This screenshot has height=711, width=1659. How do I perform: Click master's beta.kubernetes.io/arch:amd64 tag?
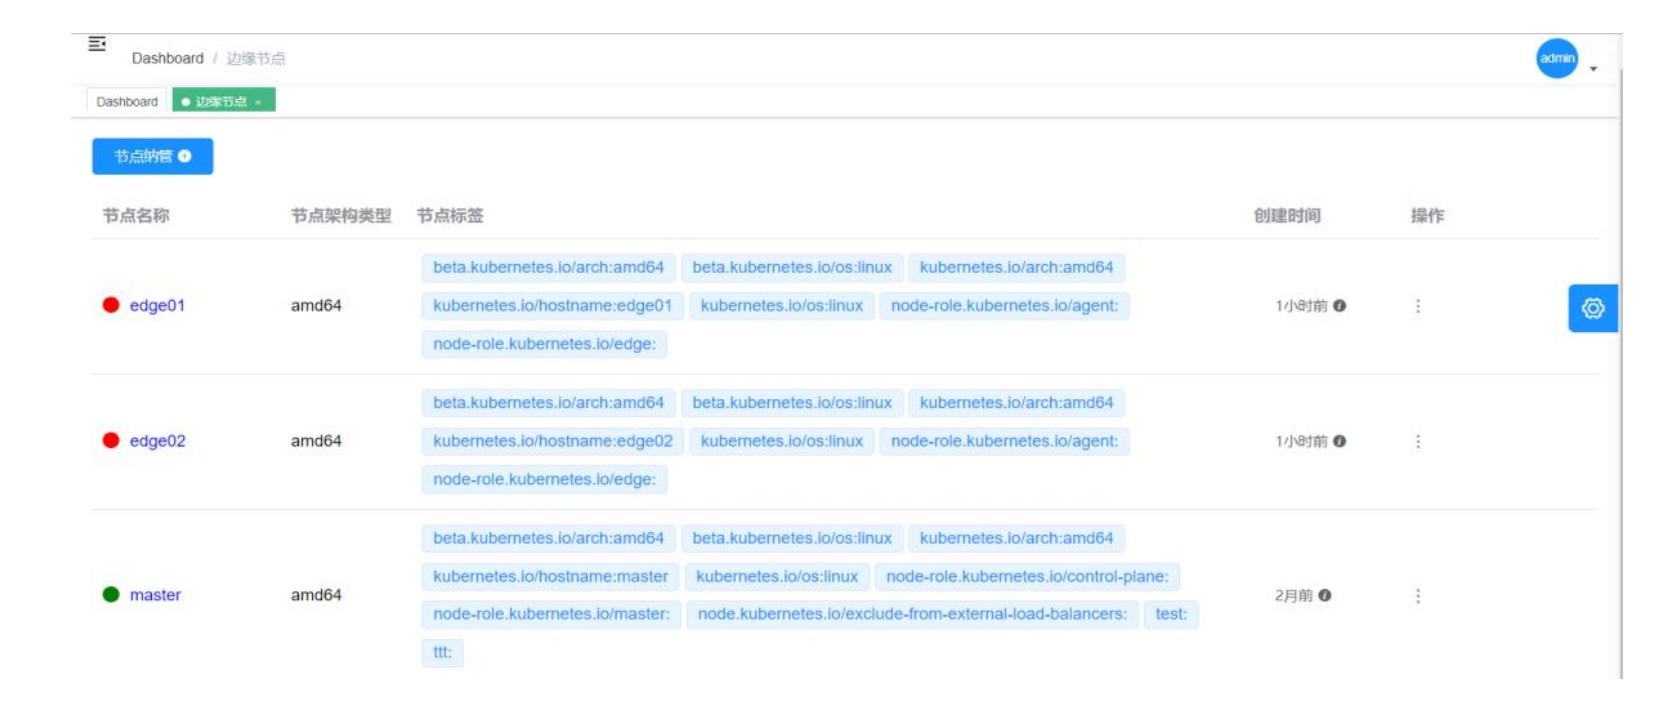coord(548,537)
